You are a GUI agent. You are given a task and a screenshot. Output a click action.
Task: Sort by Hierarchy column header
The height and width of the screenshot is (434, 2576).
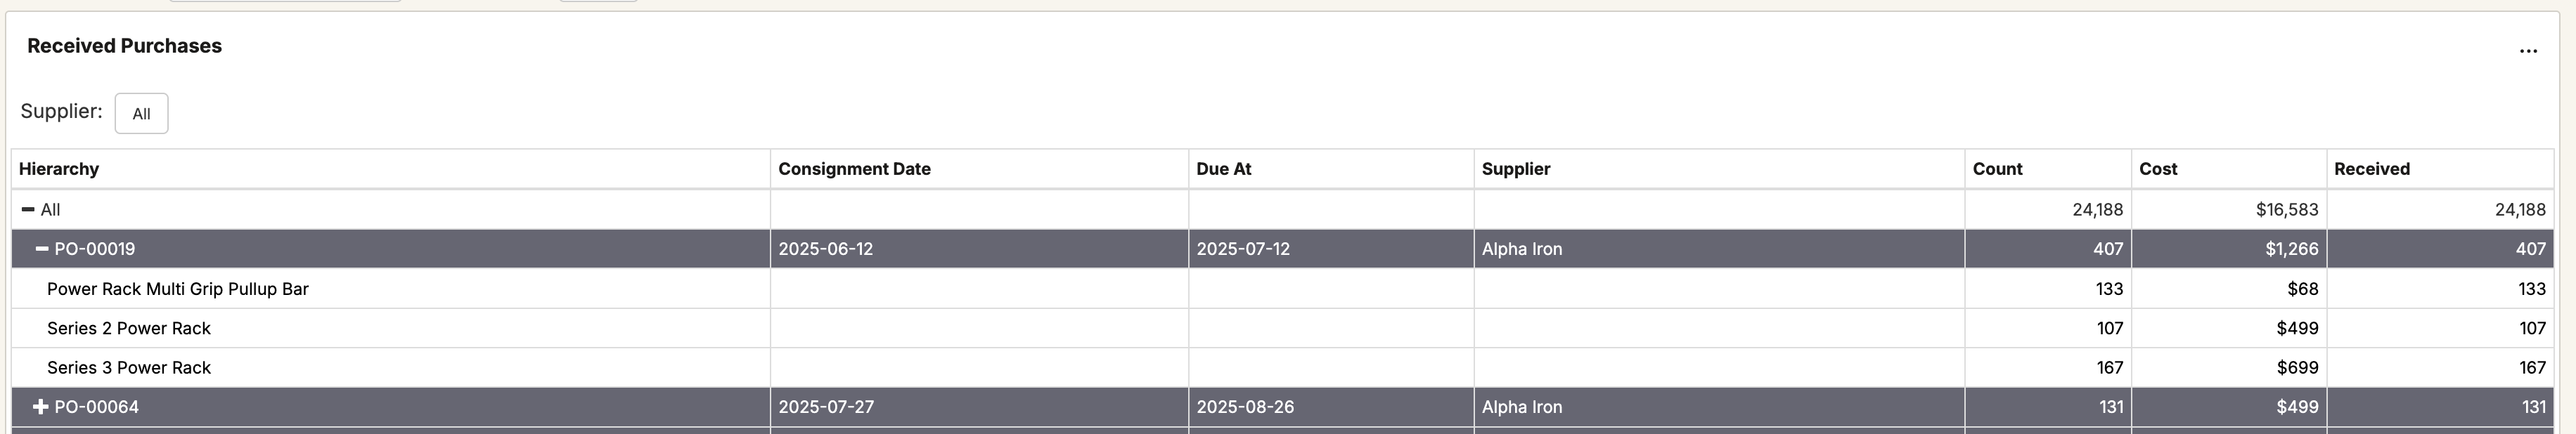click(x=59, y=169)
